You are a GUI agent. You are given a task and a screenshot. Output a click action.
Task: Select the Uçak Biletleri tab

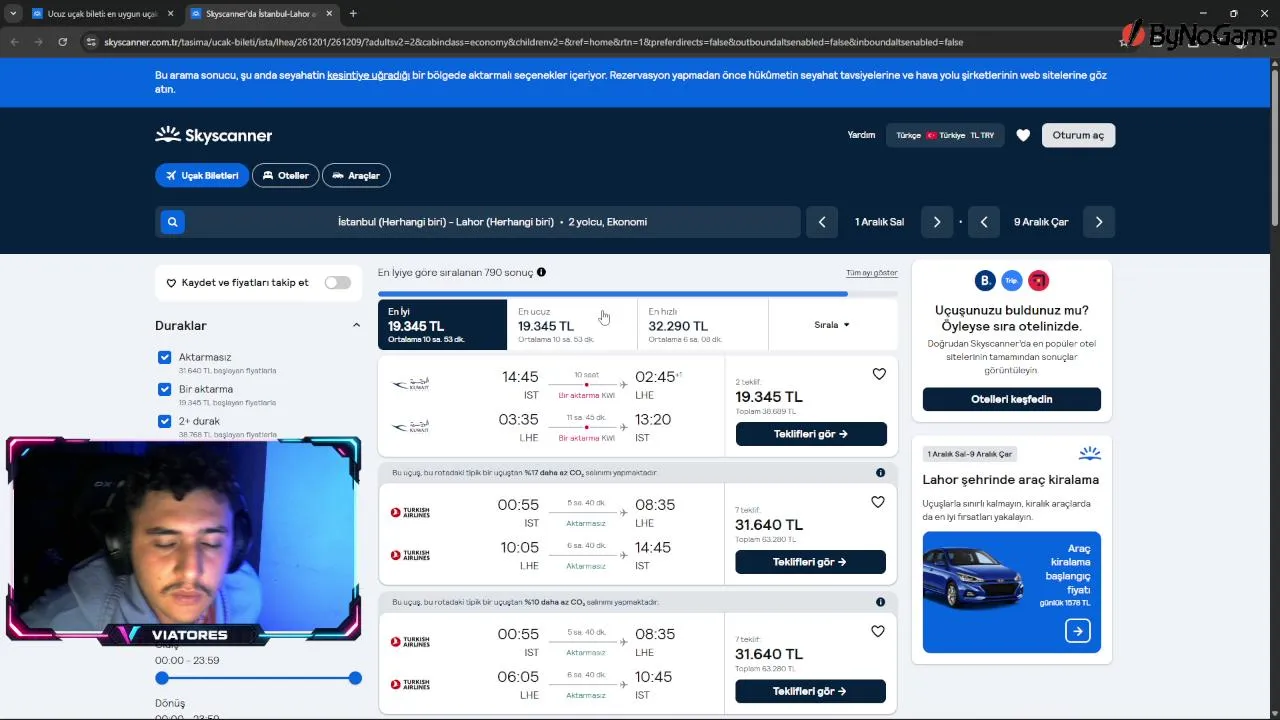click(x=202, y=175)
